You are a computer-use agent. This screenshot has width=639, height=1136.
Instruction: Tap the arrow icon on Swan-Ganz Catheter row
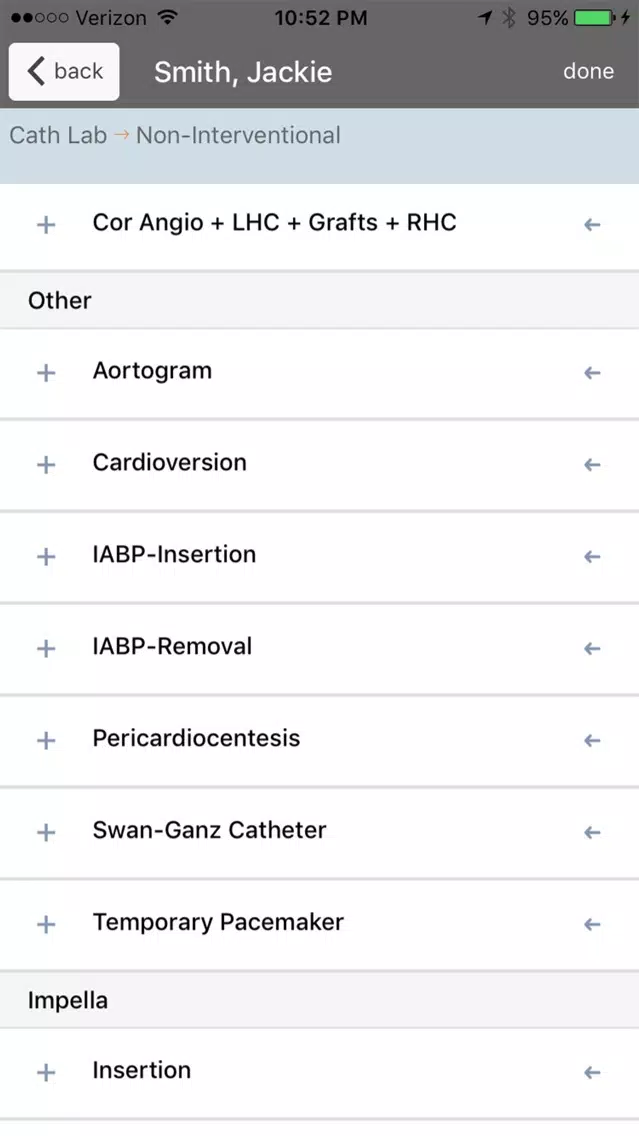click(x=592, y=832)
